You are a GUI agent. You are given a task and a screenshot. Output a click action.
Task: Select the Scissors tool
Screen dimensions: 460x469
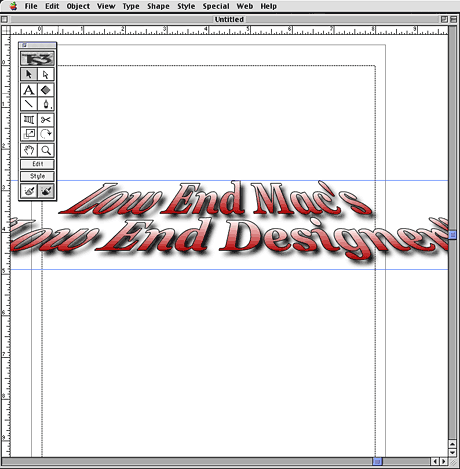[46, 120]
